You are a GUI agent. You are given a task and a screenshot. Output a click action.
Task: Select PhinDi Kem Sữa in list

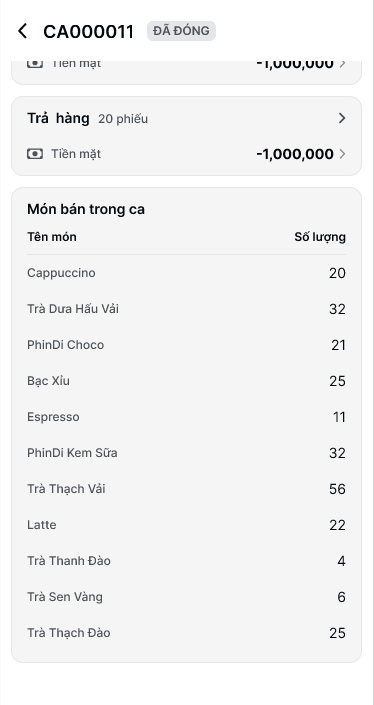tap(187, 453)
